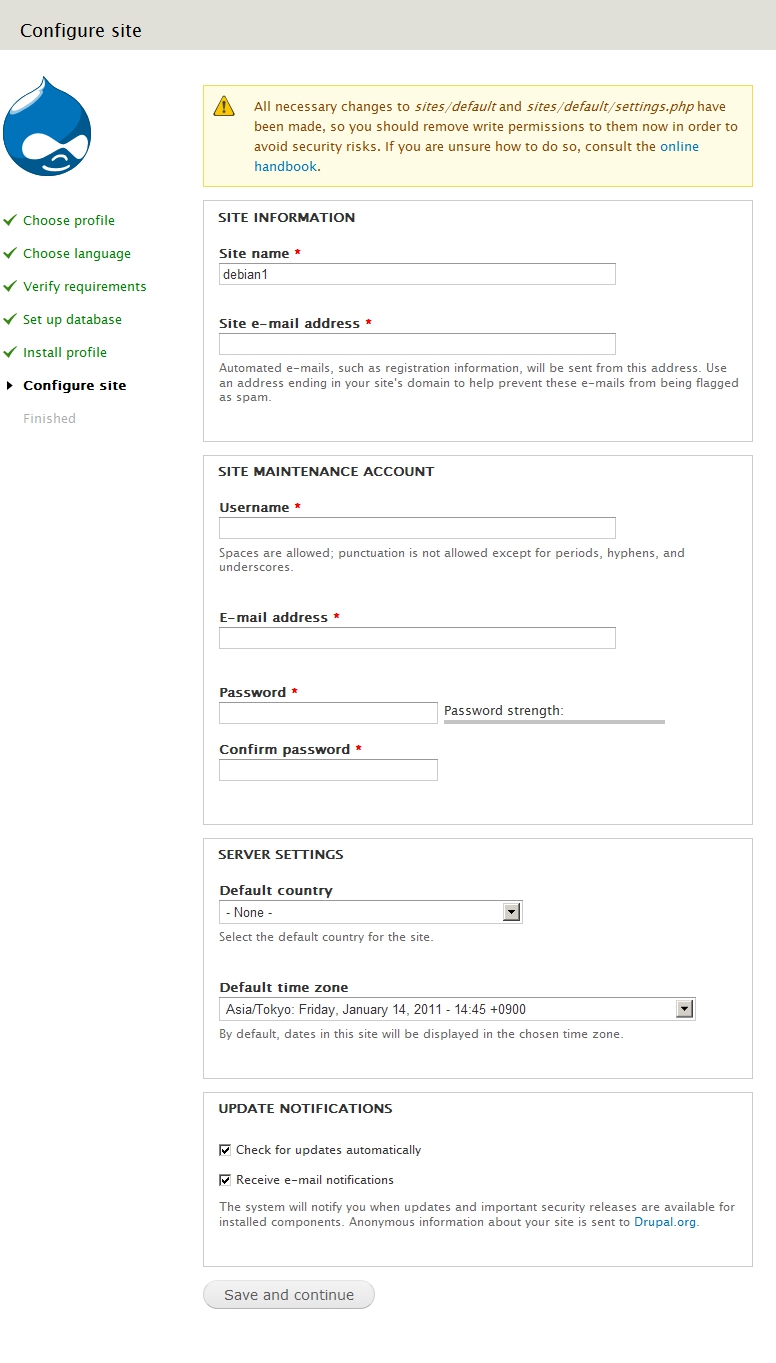Viewport: 776px width, 1363px height.
Task: Click the Drupal droplet logo
Action: pos(47,126)
